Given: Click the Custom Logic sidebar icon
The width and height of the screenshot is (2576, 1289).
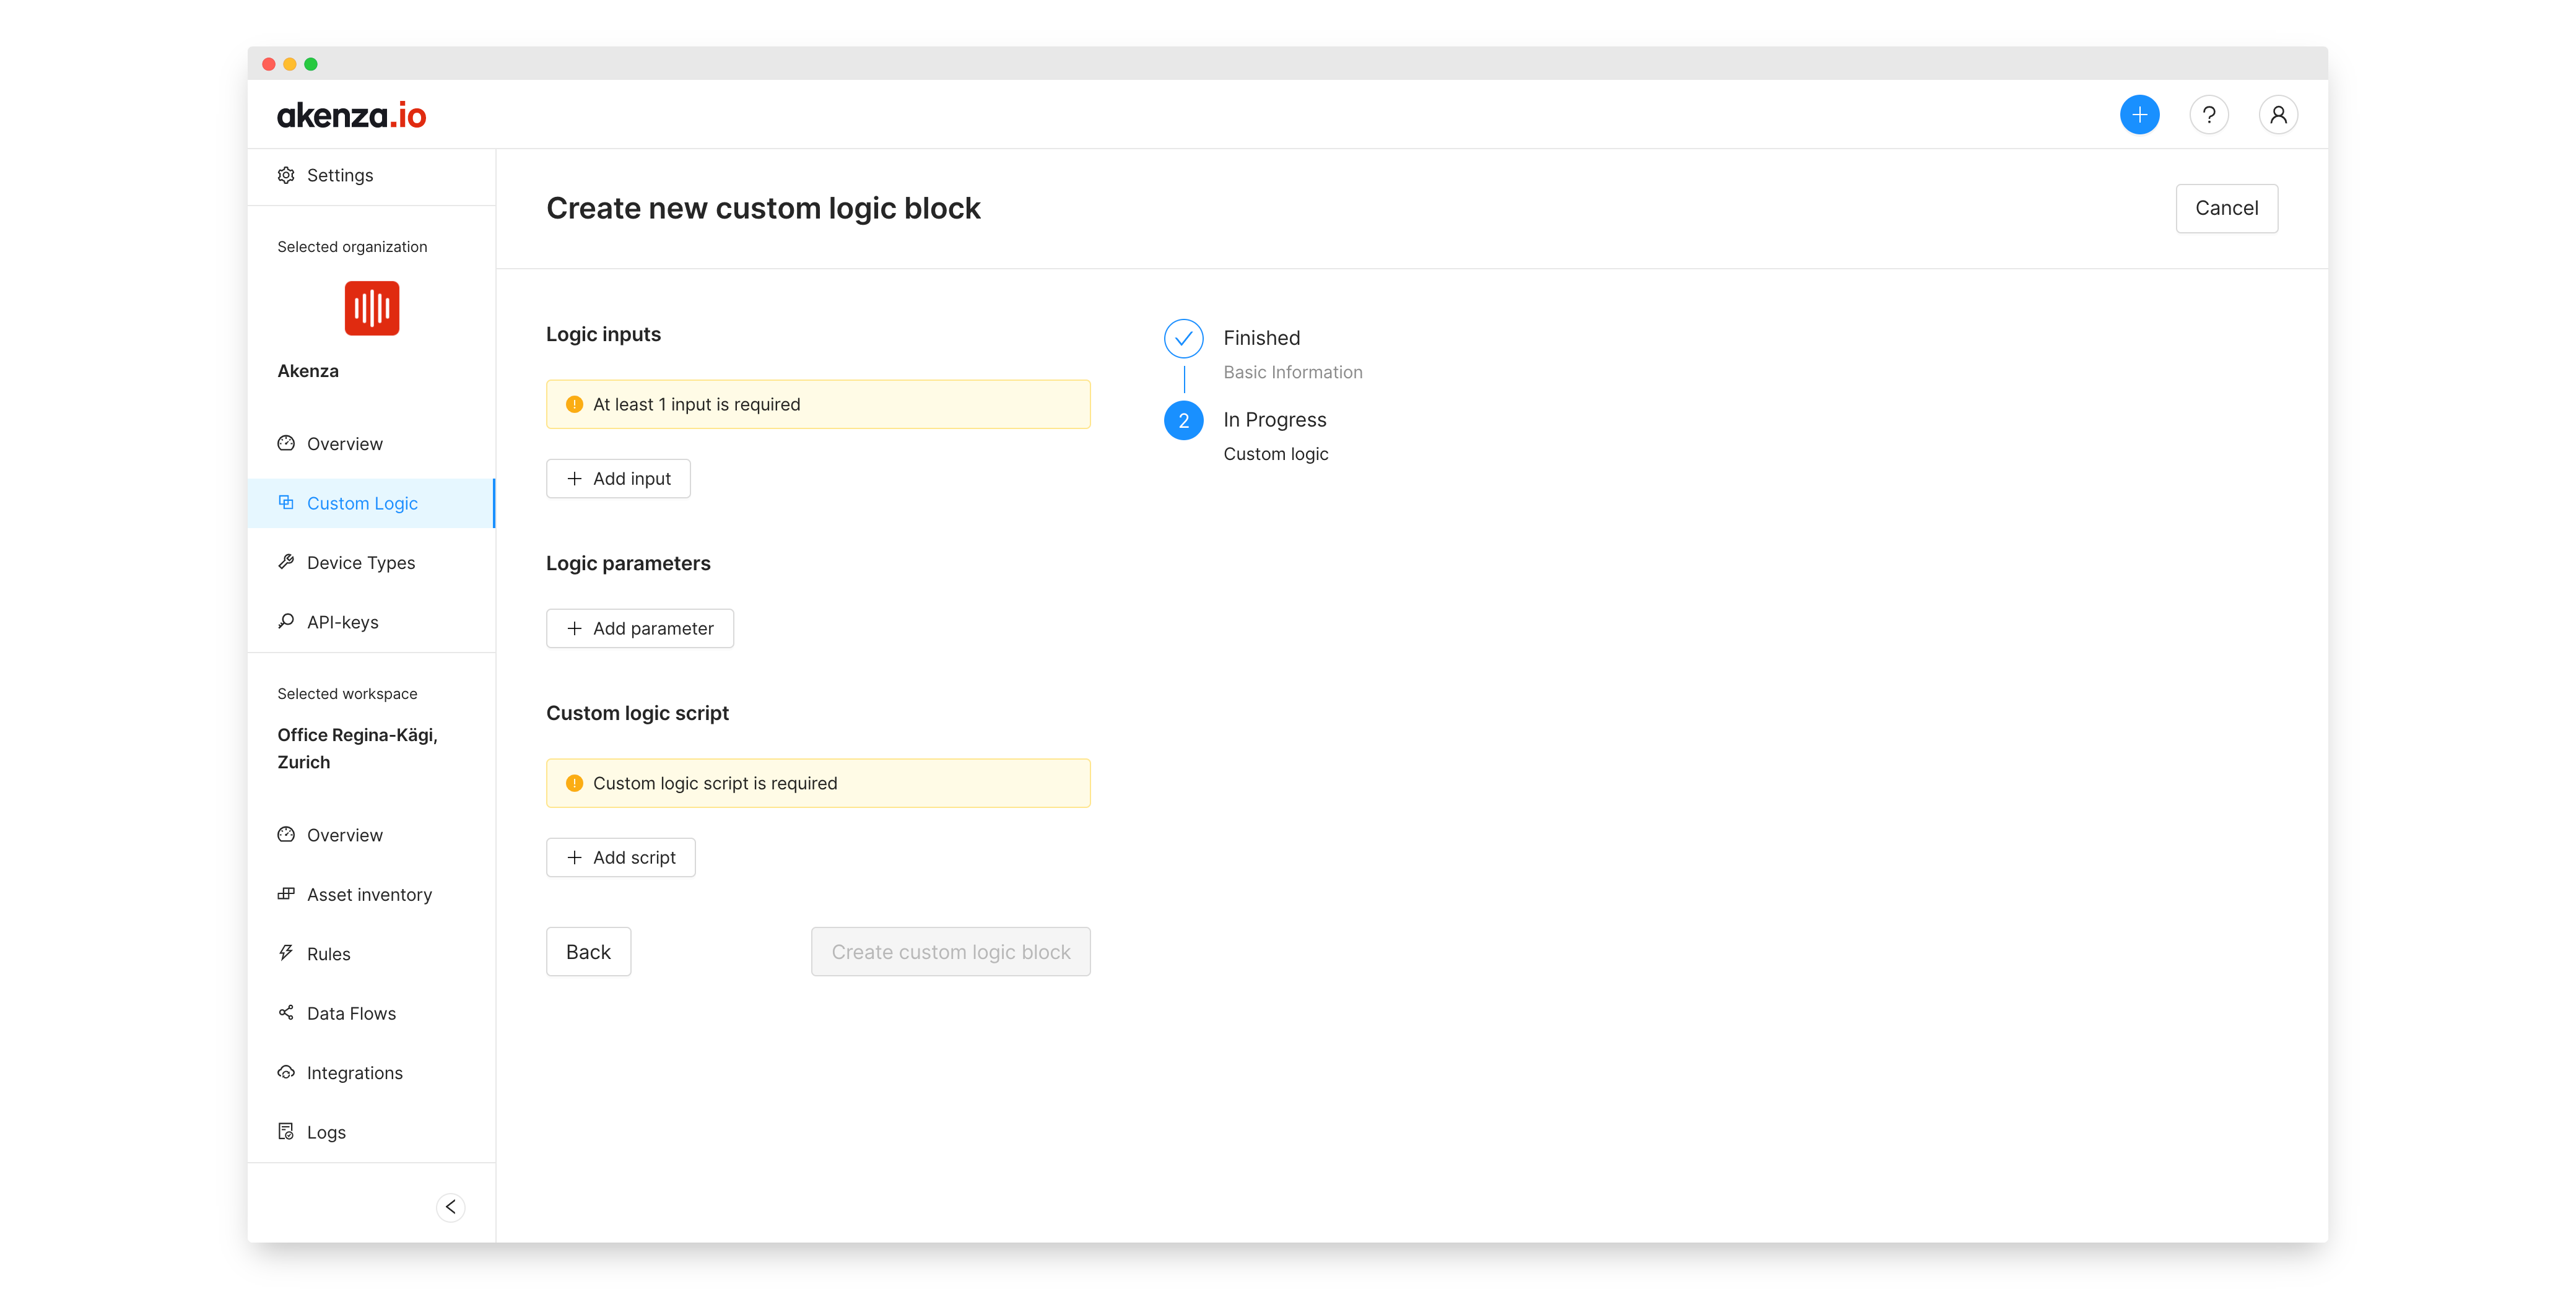Looking at the screenshot, I should coord(286,503).
